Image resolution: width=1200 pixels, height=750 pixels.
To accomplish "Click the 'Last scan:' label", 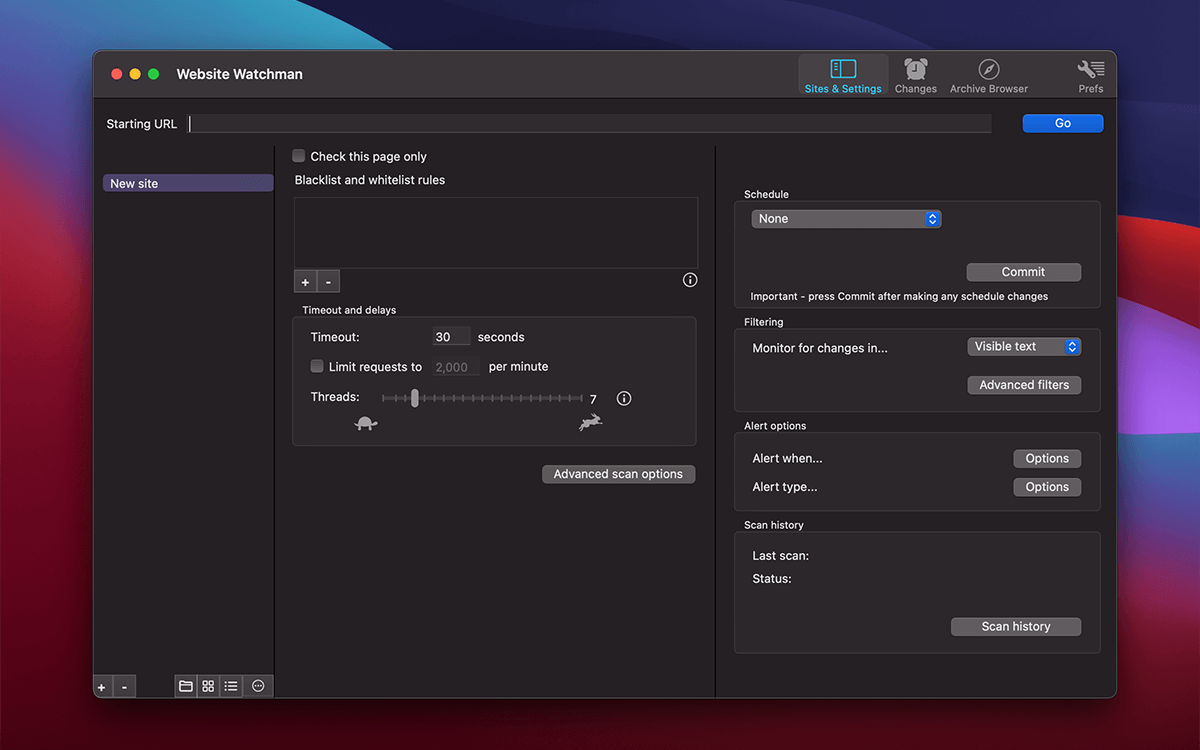I will tap(781, 556).
